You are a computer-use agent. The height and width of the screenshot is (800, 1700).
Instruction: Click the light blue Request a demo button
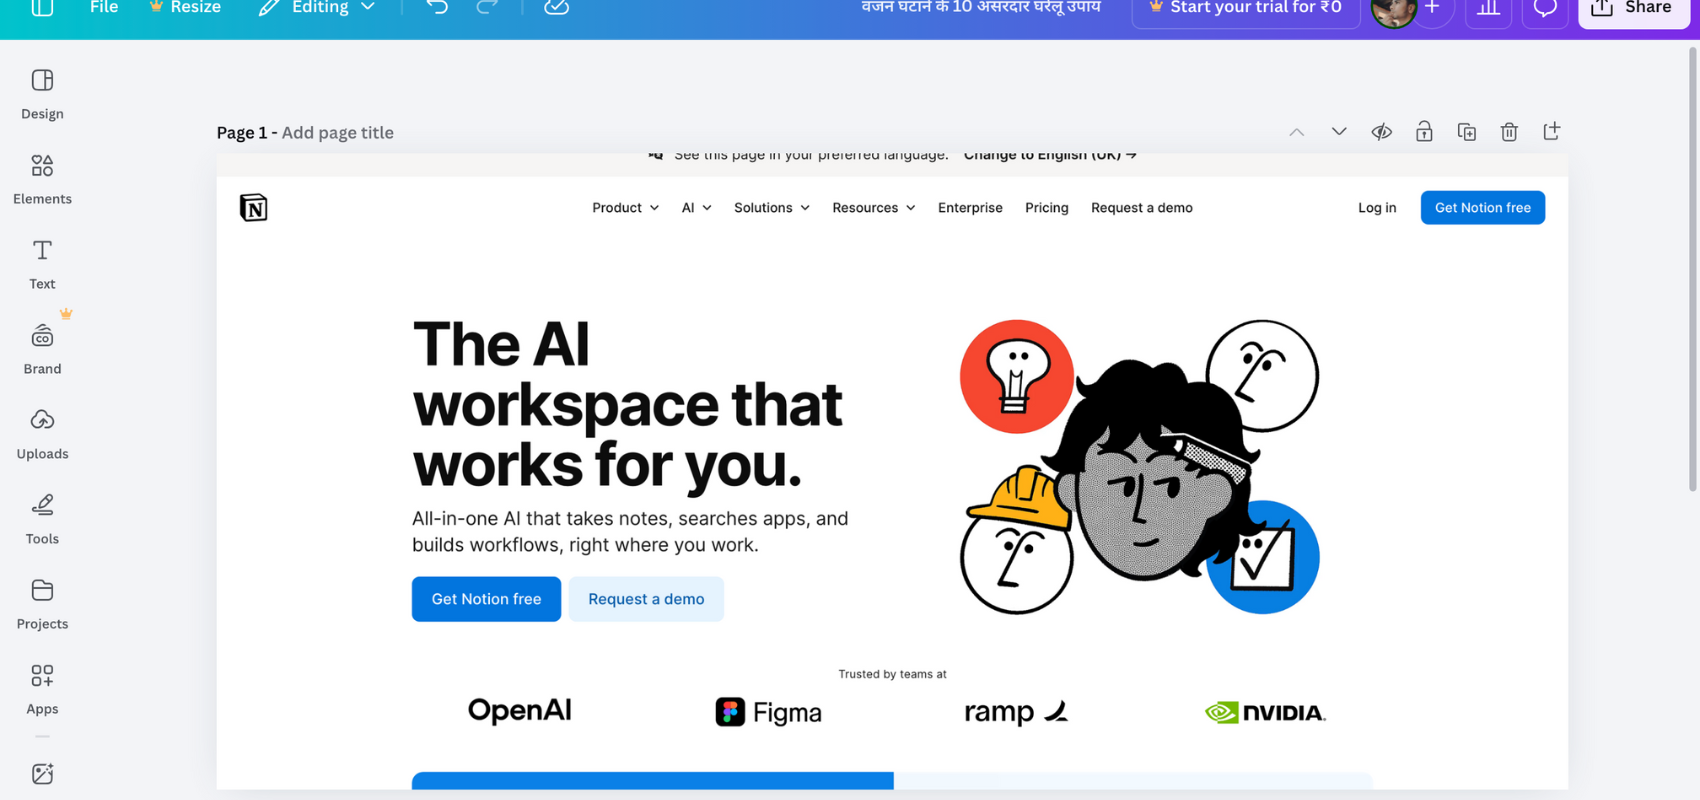(x=646, y=599)
